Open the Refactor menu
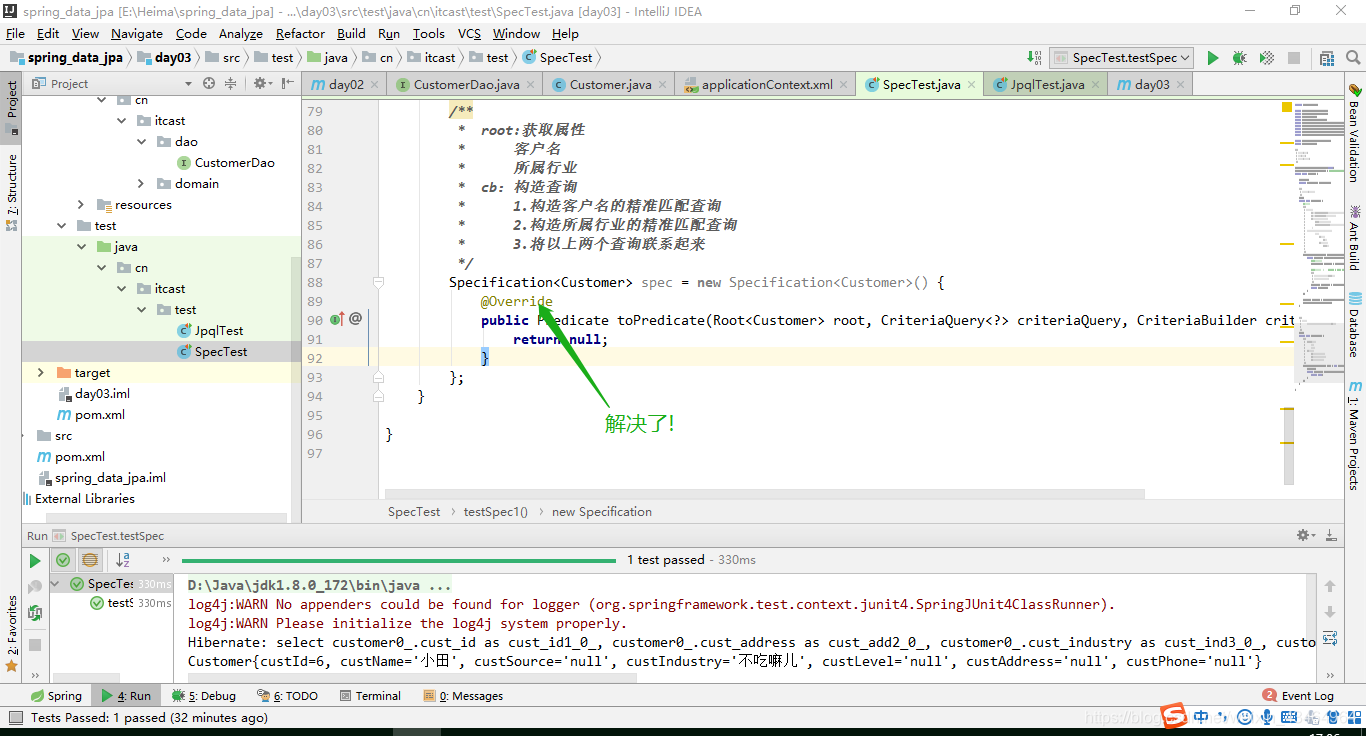The height and width of the screenshot is (736, 1366). 300,33
